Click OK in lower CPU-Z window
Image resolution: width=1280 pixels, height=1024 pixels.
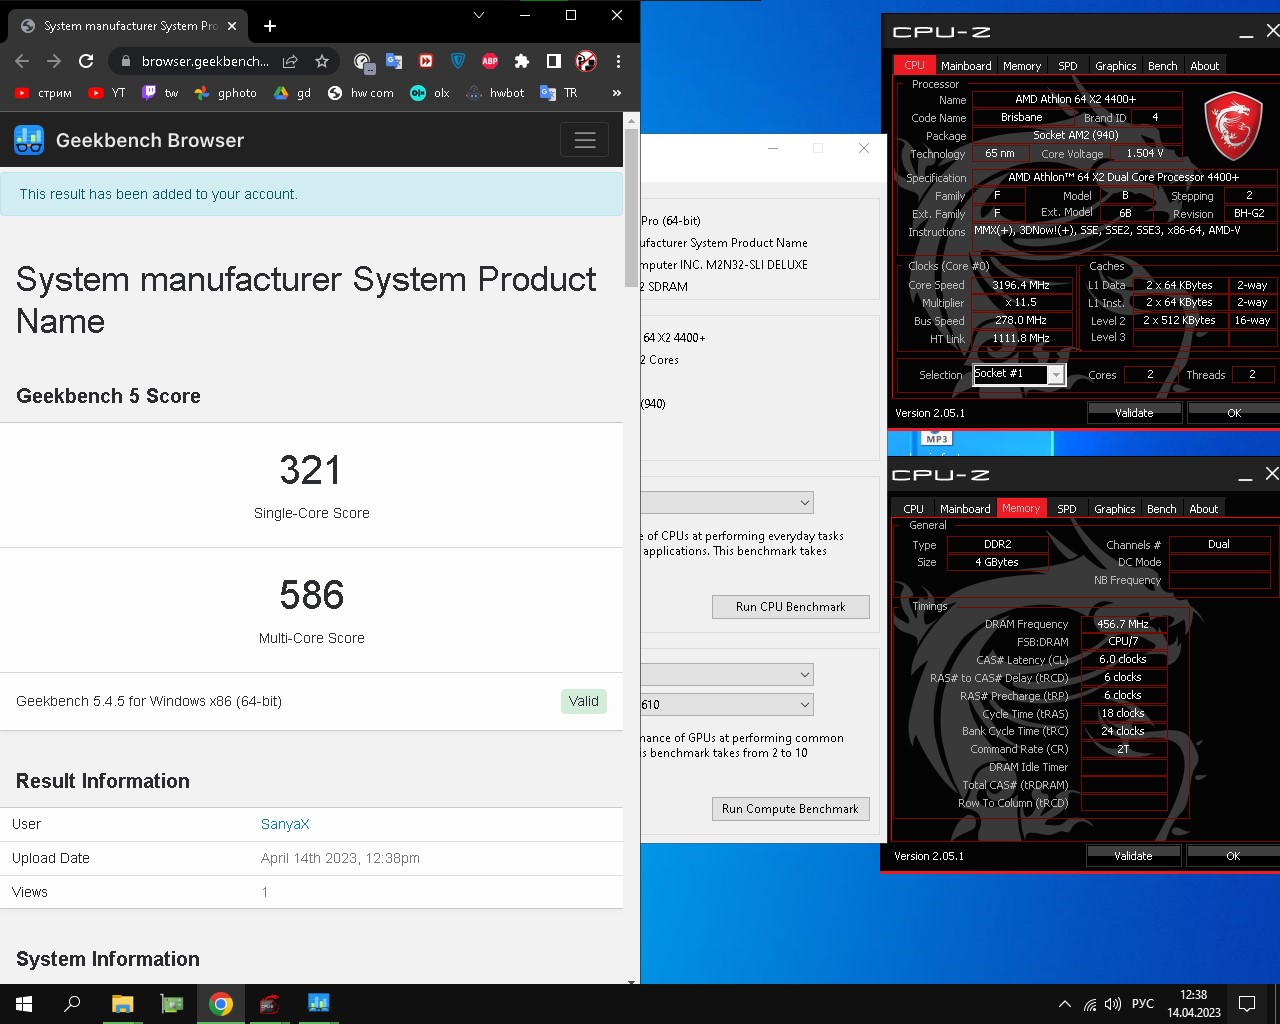tap(1233, 856)
